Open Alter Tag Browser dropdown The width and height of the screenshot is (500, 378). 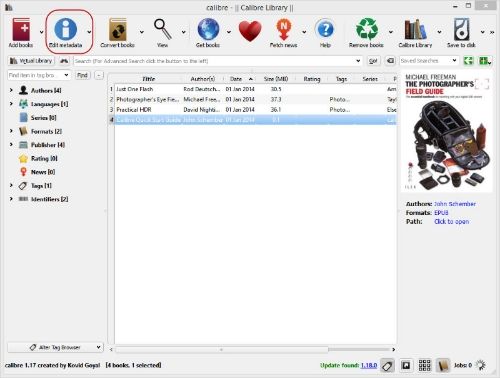[x=56, y=347]
